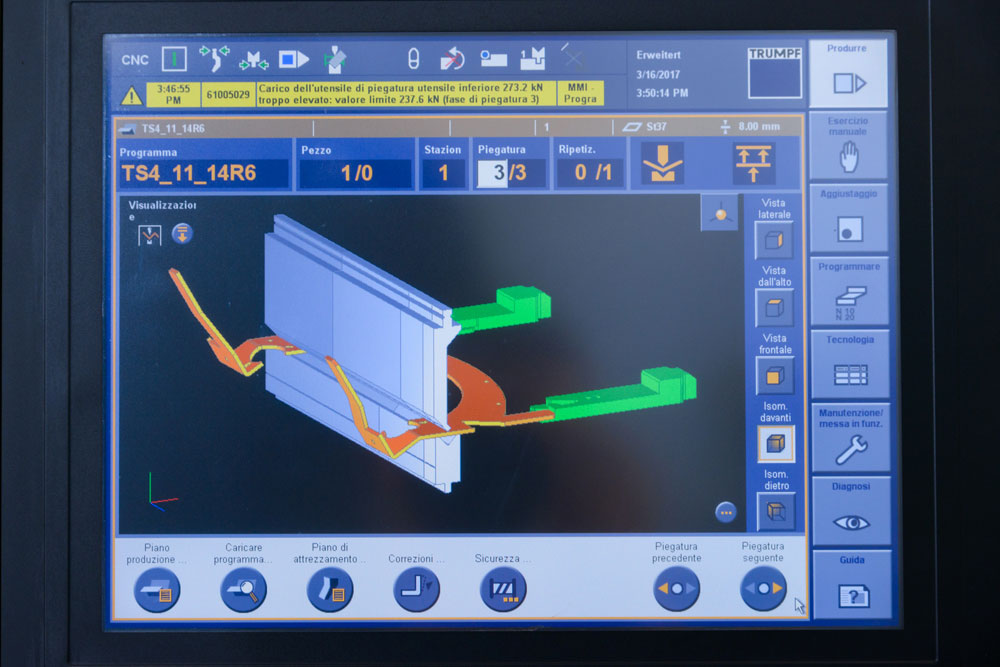Select the Piegatura 3/3 counter field
The height and width of the screenshot is (667, 1000).
(x=510, y=172)
